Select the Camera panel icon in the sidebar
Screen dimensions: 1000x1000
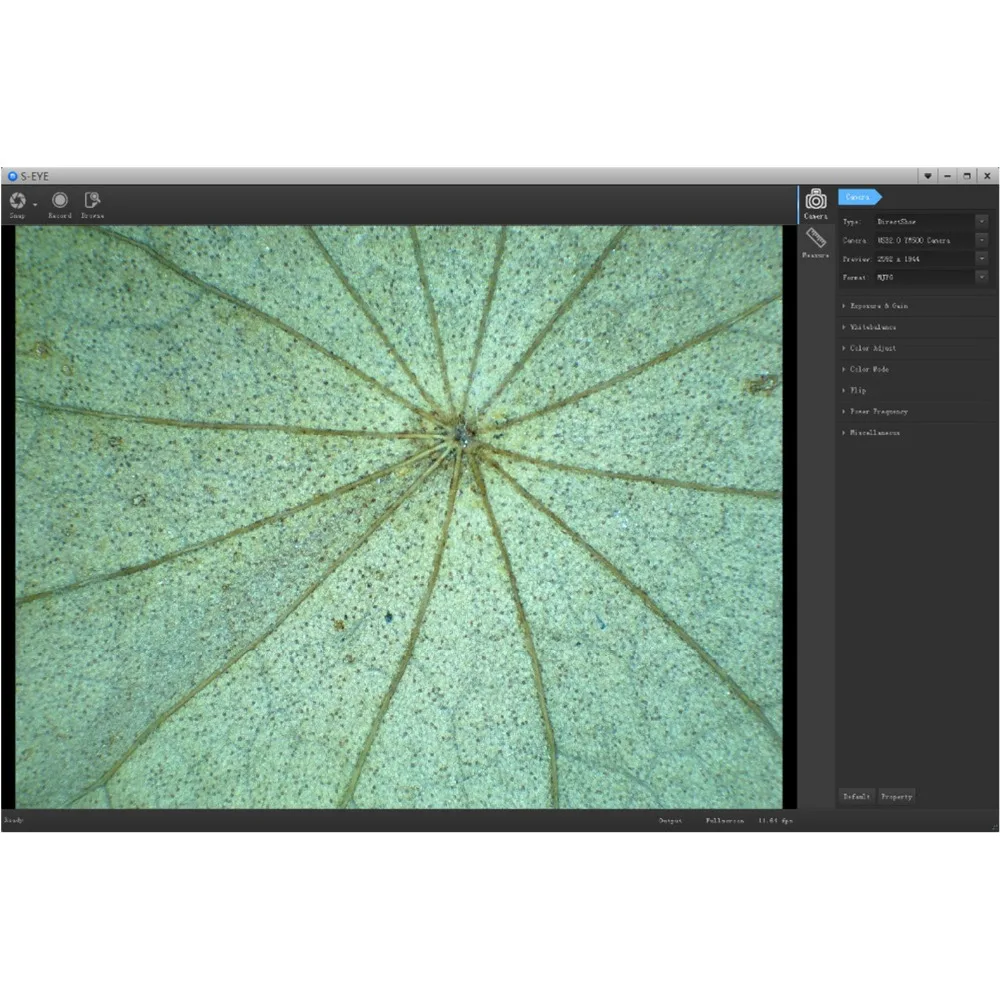click(x=816, y=199)
